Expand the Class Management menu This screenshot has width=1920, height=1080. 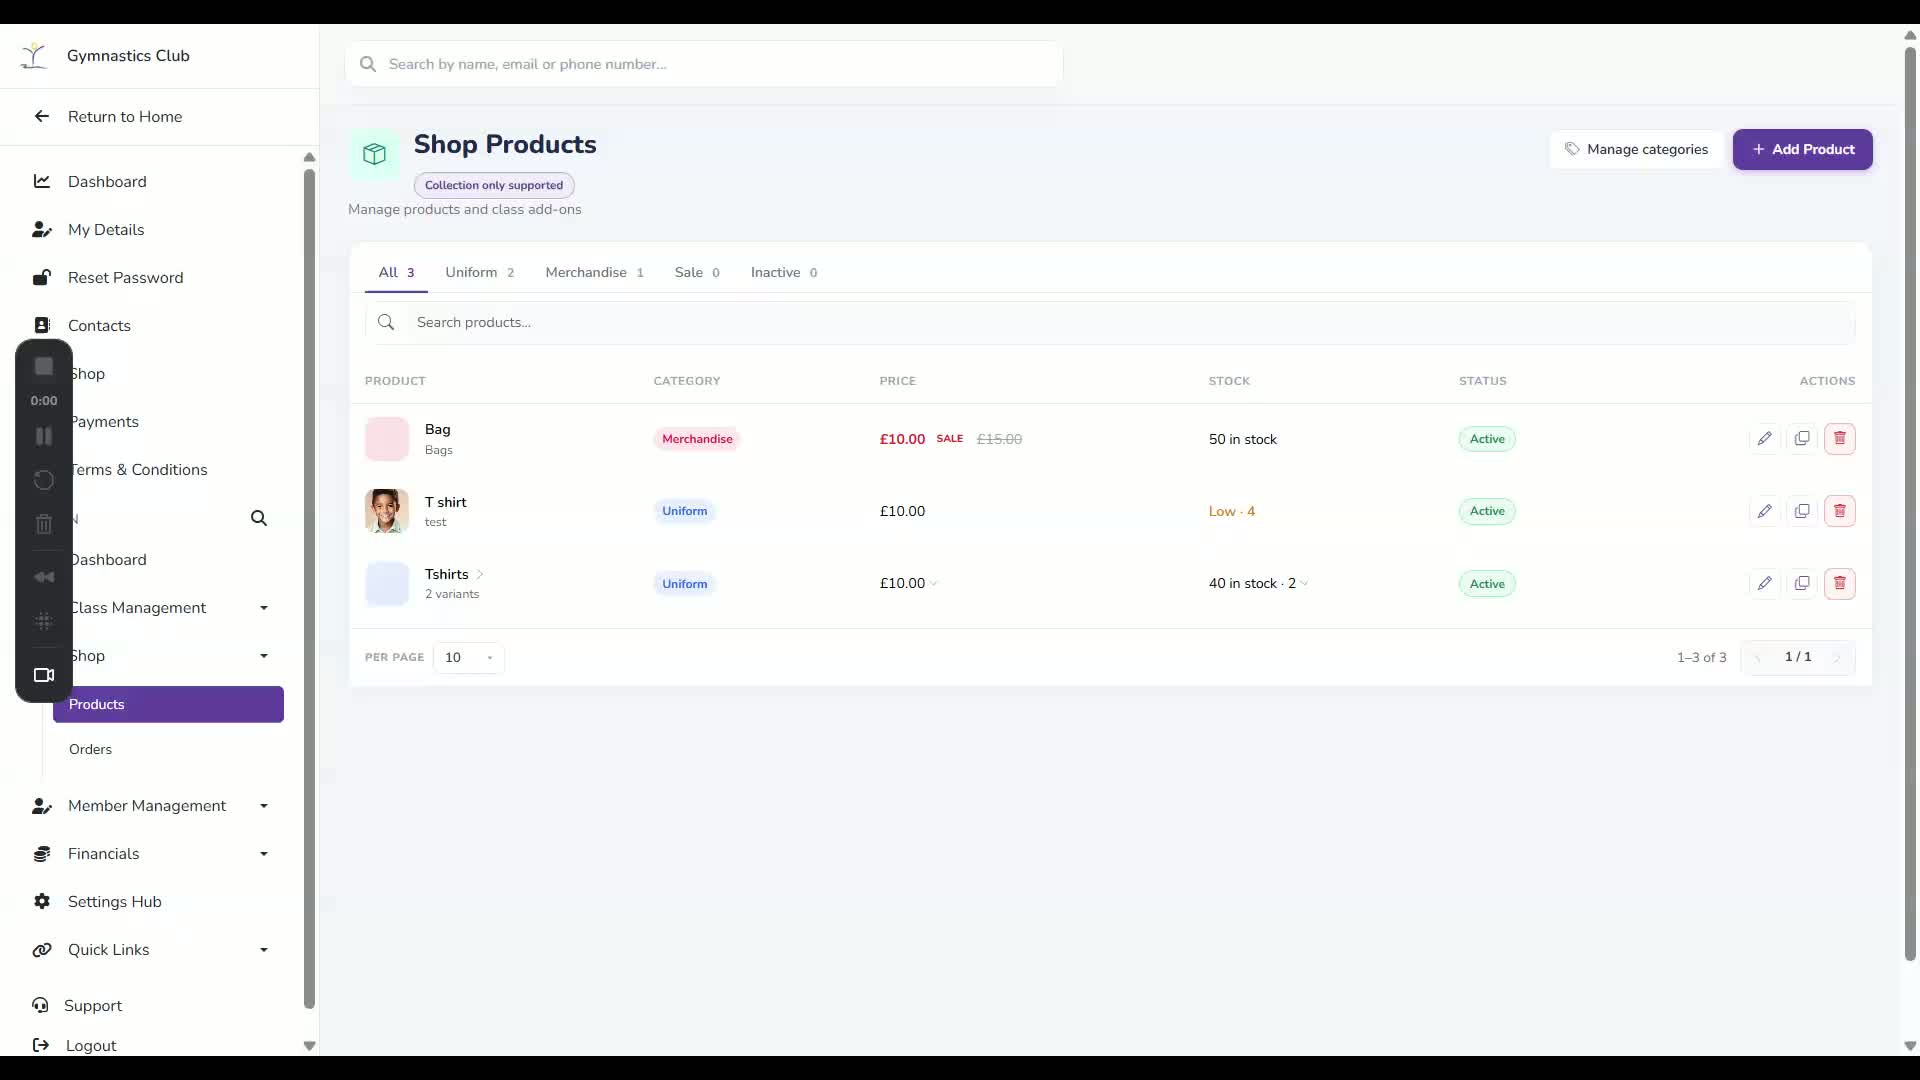(264, 608)
